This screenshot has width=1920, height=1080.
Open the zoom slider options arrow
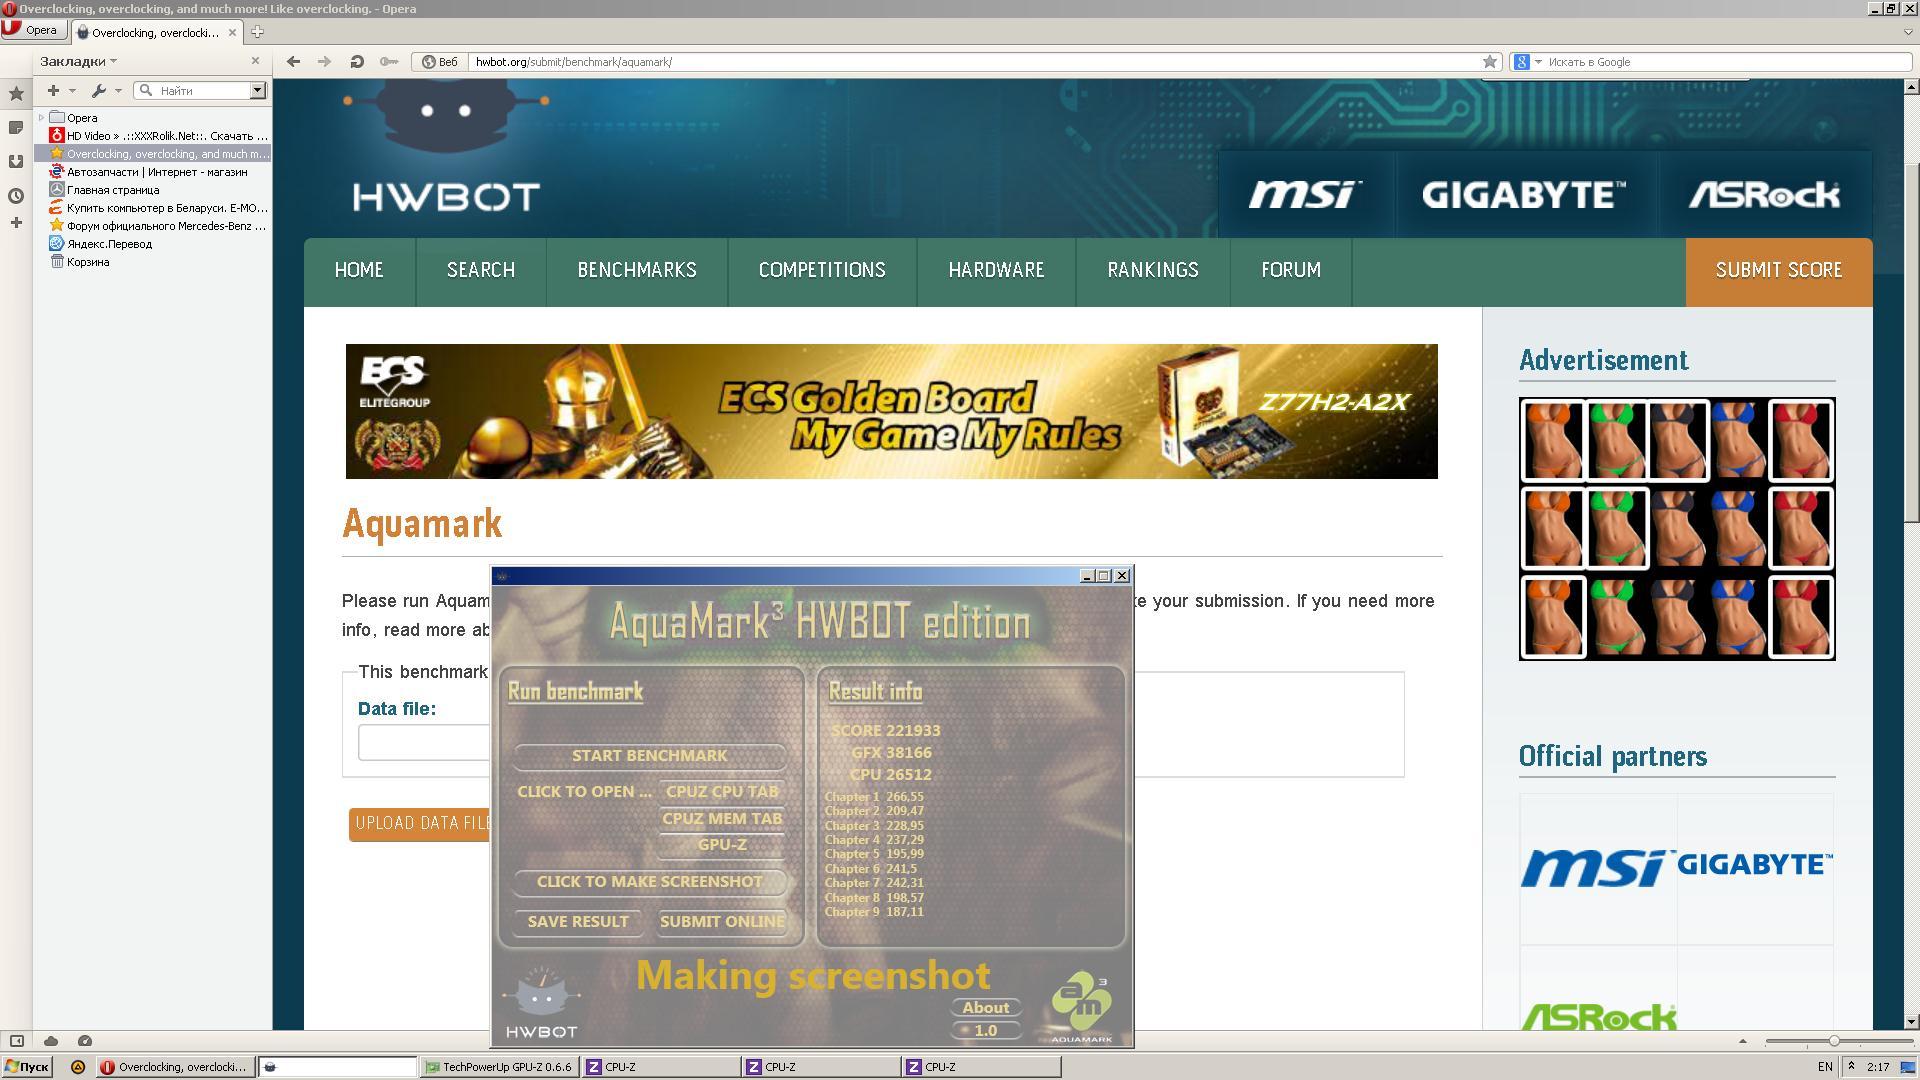coord(1742,1041)
